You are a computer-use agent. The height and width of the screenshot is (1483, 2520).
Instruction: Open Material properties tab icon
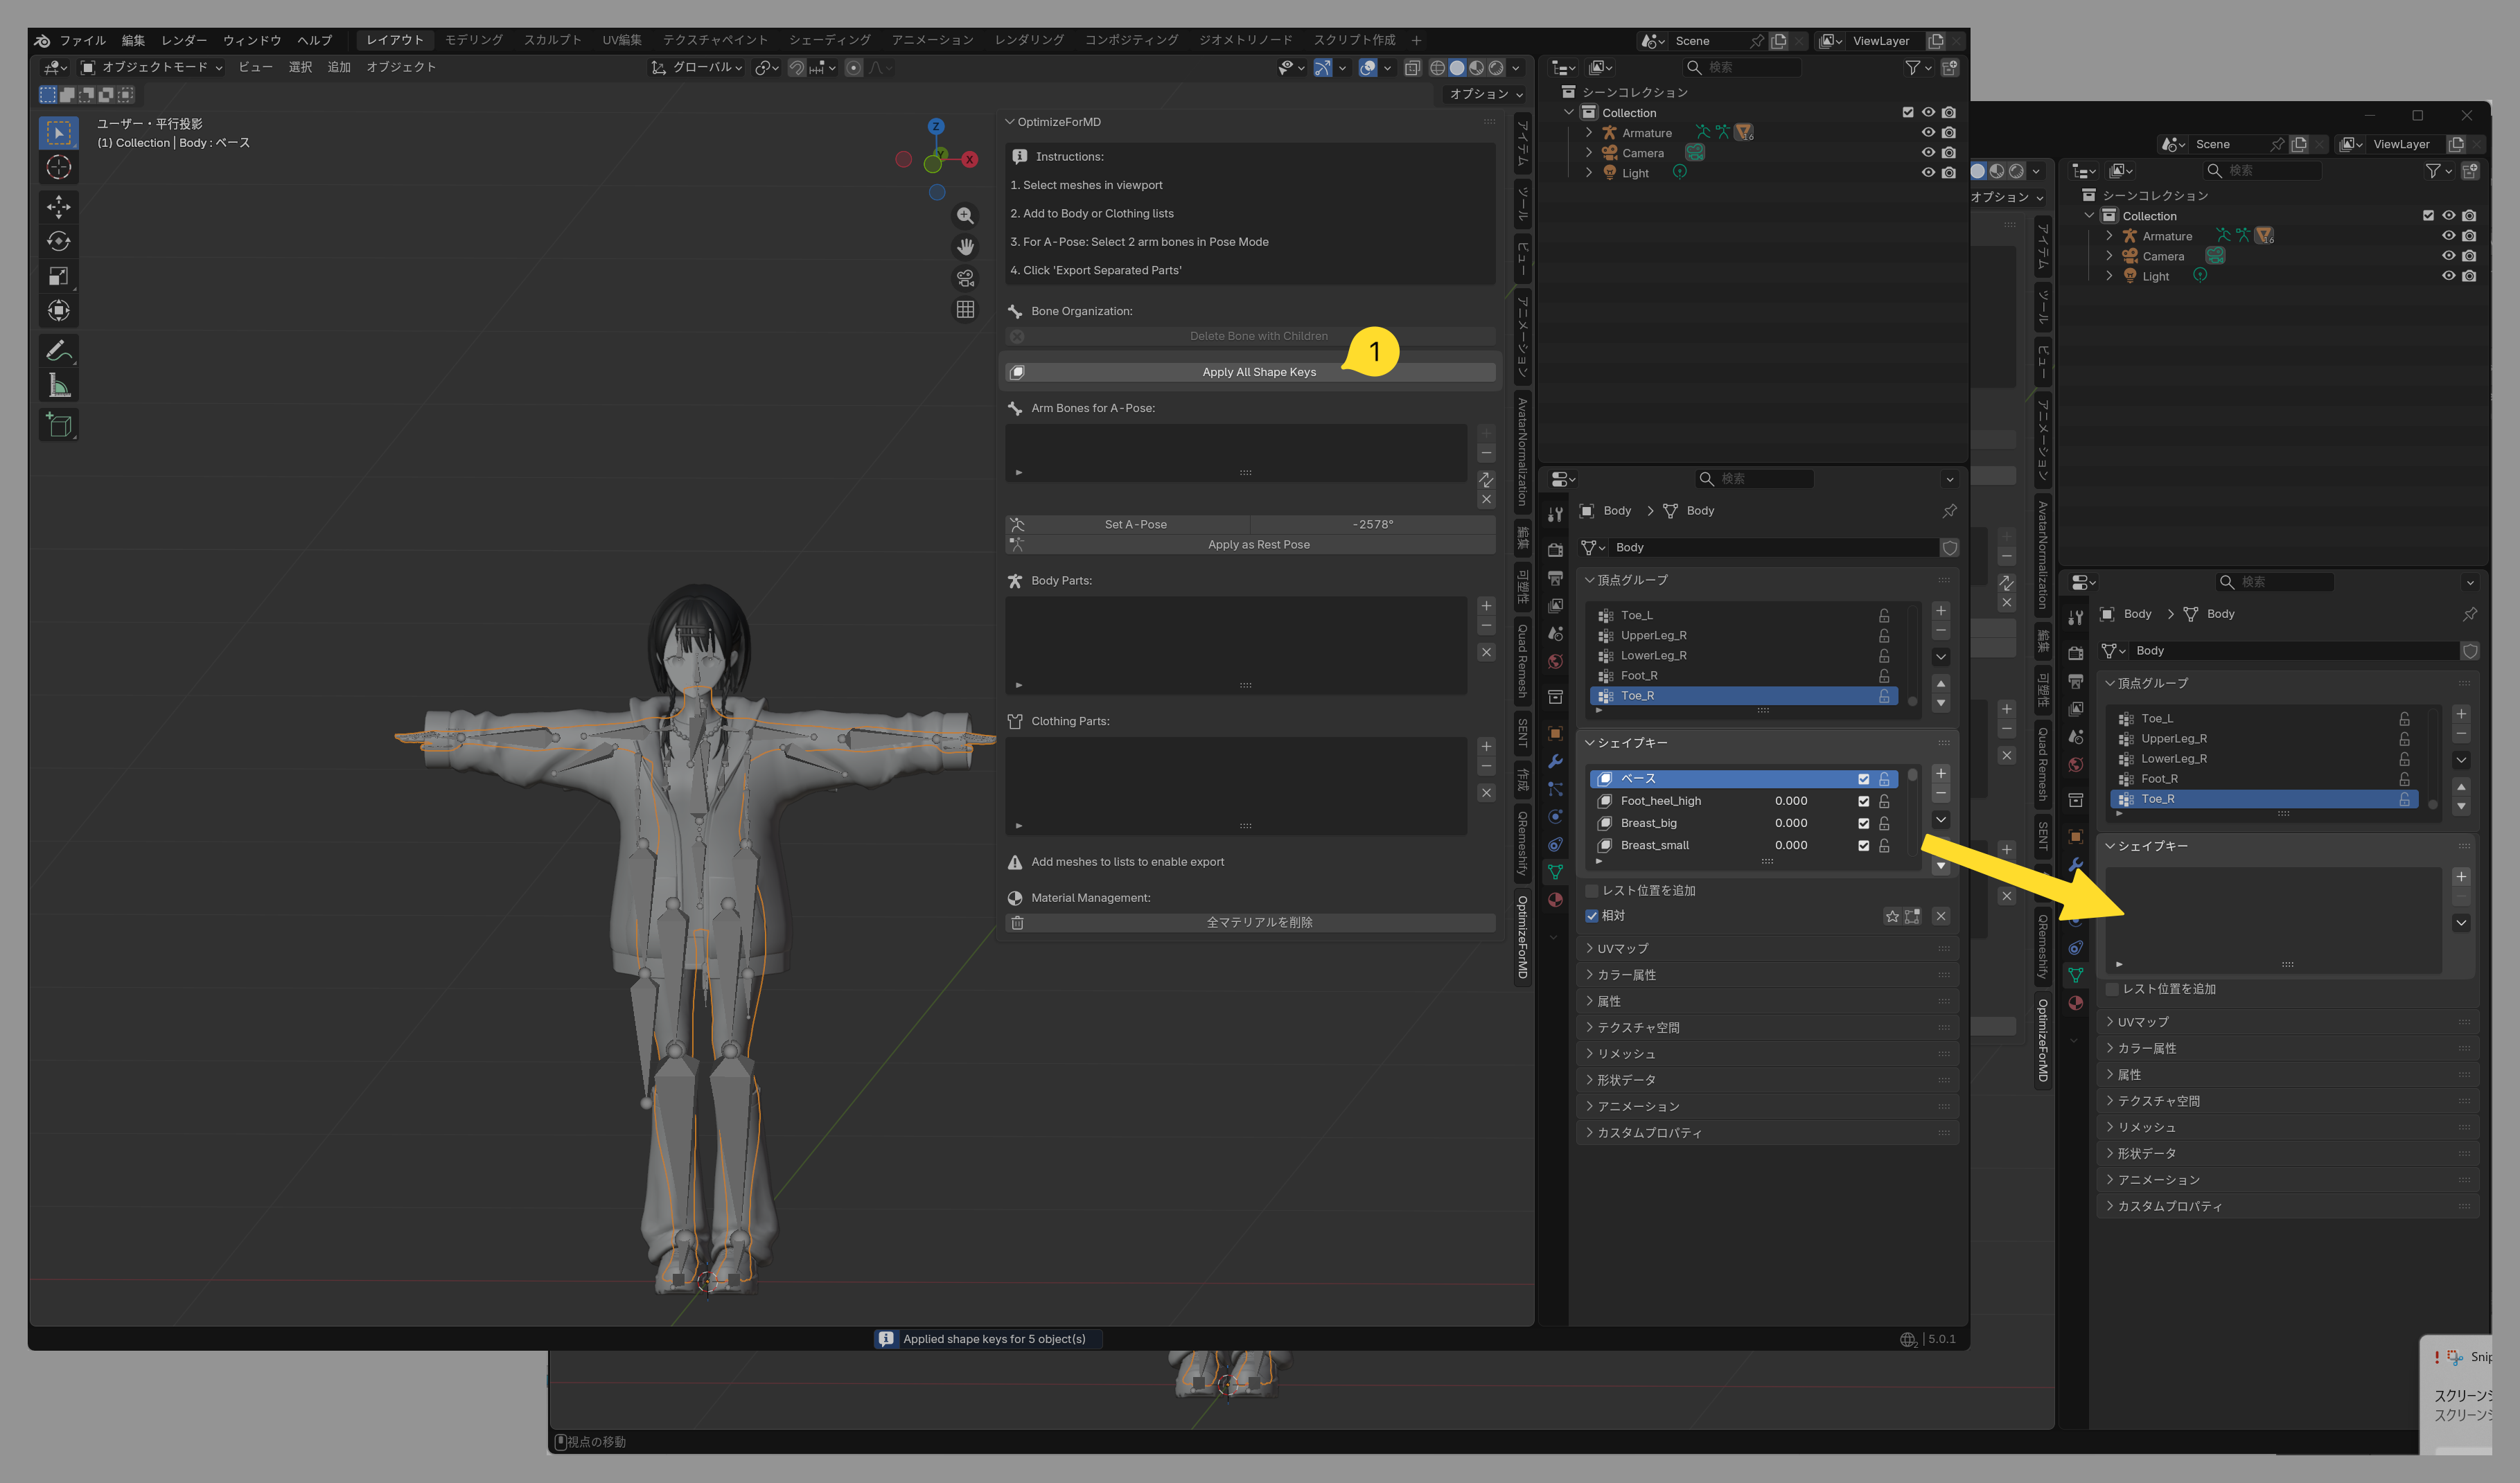(x=1555, y=900)
